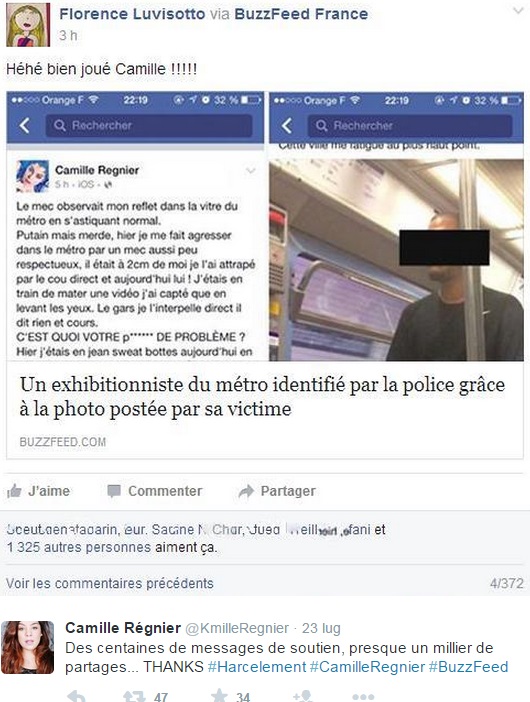Follow the #Harcelement hashtag
This screenshot has width=530, height=702.
pos(257,667)
